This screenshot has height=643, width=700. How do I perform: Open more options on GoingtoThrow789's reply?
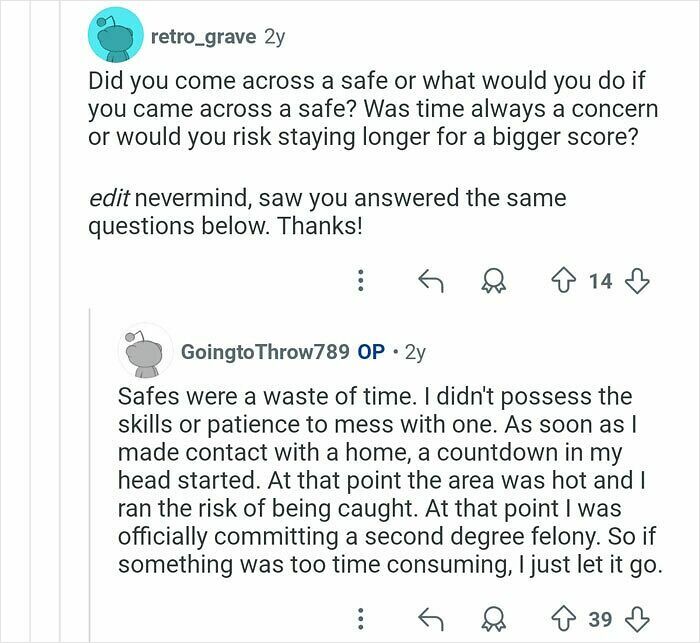click(x=361, y=619)
